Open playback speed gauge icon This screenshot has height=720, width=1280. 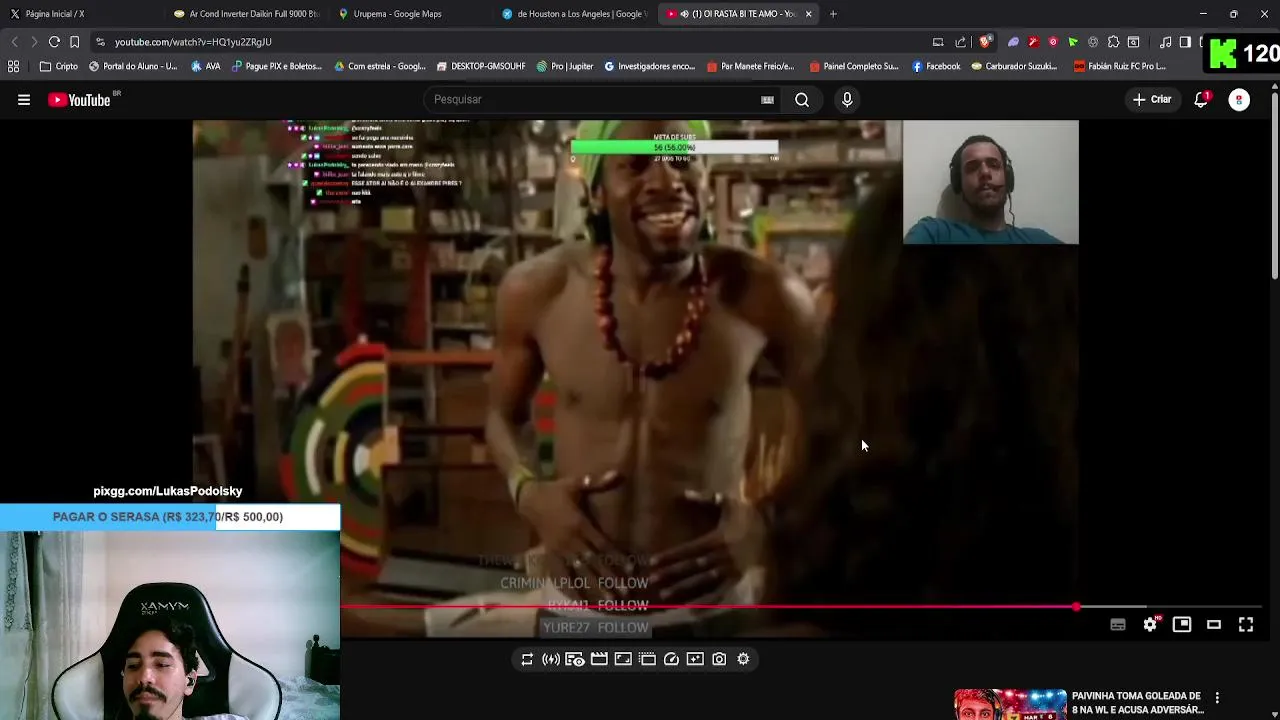[671, 659]
